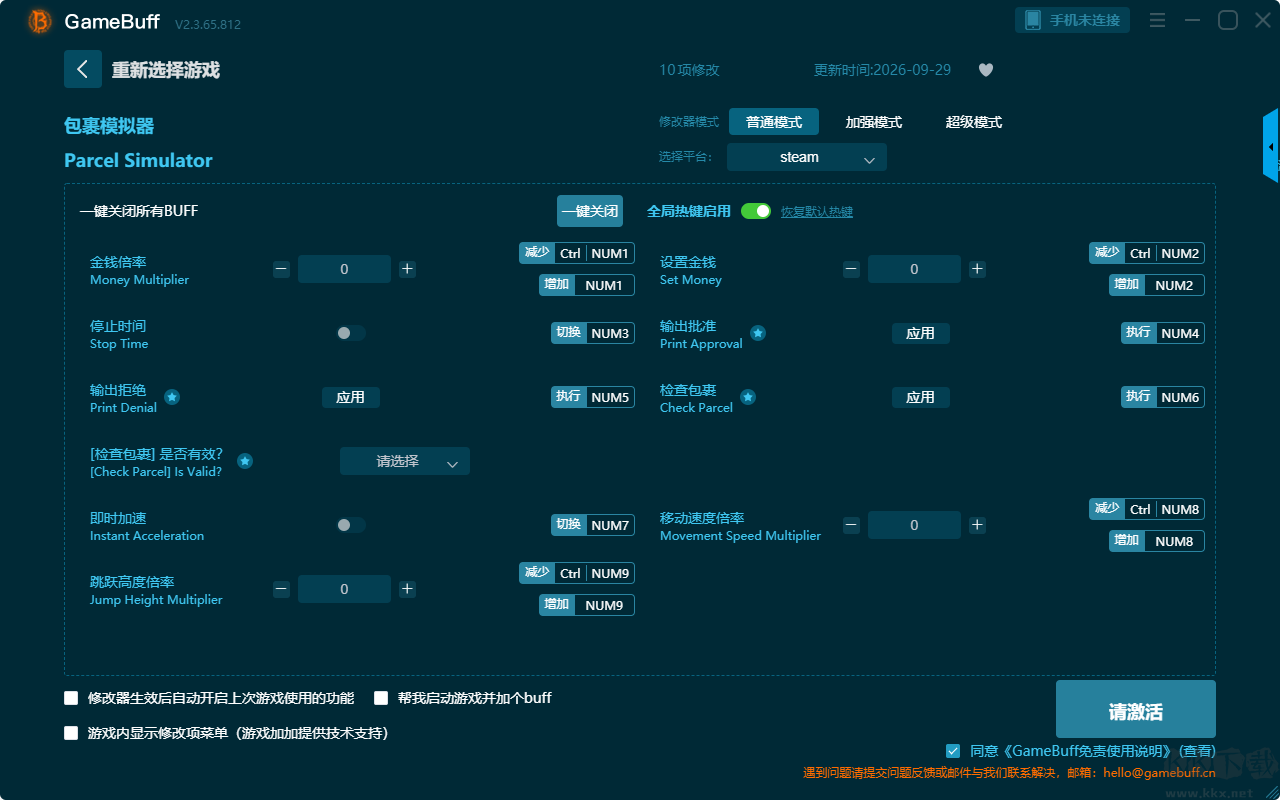The image size is (1280, 800).
Task: Click the star badge beside Check Parcel
Action: point(748,397)
